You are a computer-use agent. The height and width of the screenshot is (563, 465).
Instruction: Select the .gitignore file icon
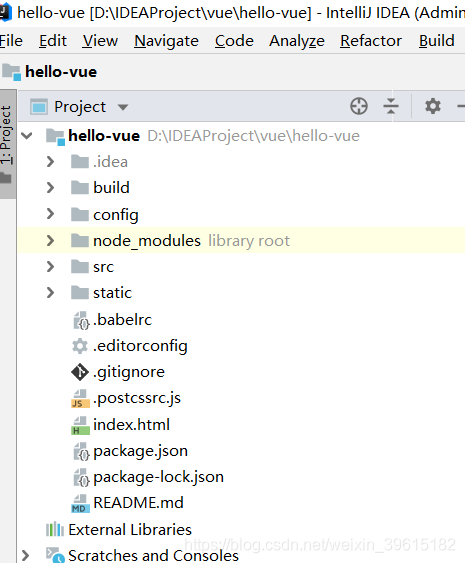(x=80, y=372)
